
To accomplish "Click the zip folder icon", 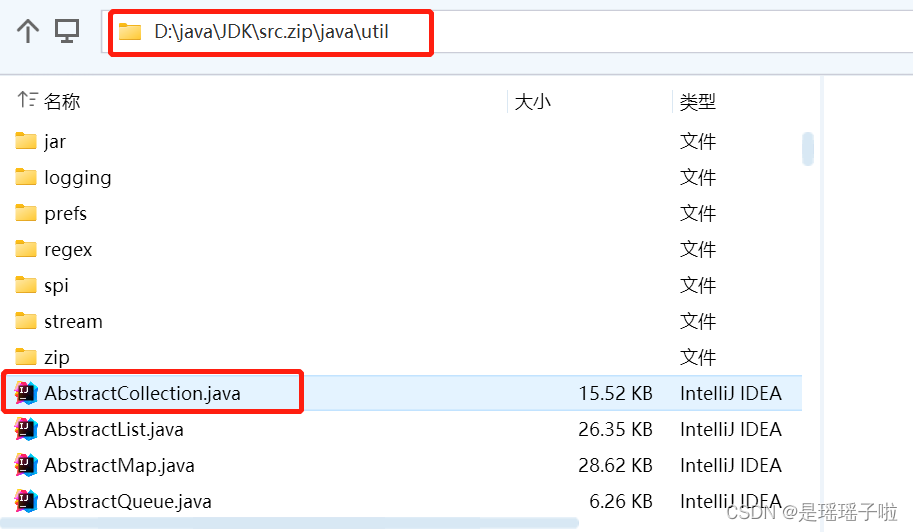I will (x=26, y=357).
